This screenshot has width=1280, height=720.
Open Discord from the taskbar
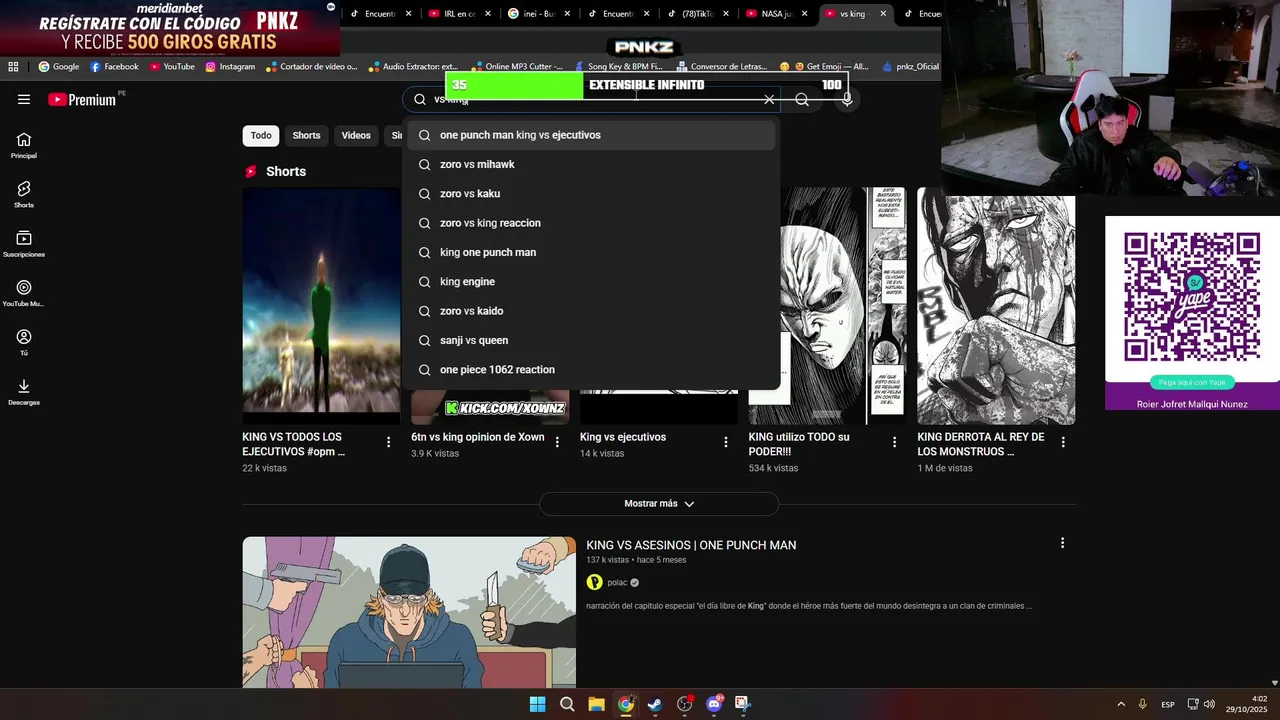click(714, 704)
